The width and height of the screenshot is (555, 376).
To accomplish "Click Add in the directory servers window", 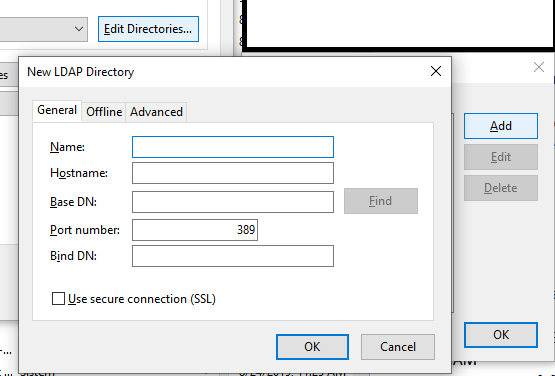I will point(501,126).
